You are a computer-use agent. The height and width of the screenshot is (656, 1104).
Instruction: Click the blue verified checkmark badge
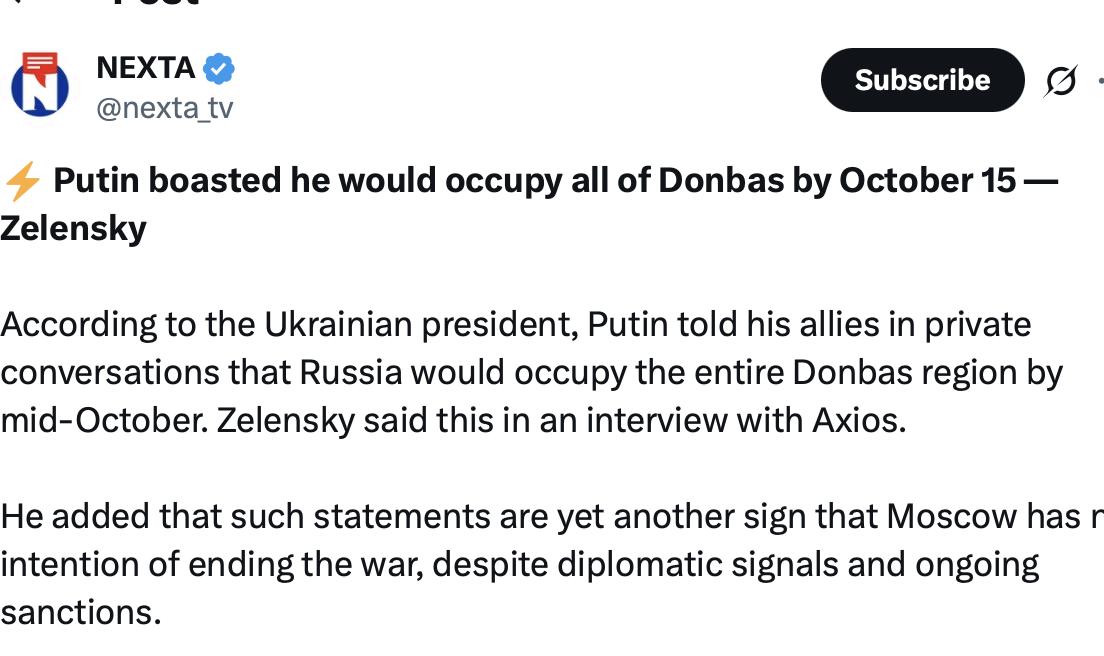(219, 68)
